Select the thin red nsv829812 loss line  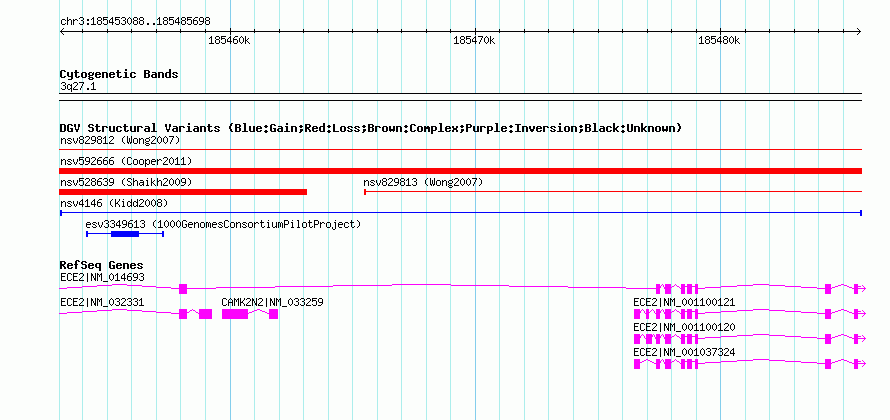[461, 150]
